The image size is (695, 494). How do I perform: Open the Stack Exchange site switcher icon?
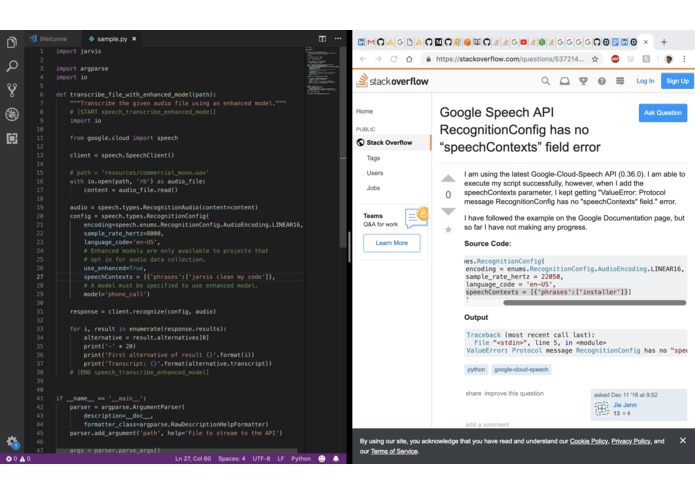tap(620, 81)
